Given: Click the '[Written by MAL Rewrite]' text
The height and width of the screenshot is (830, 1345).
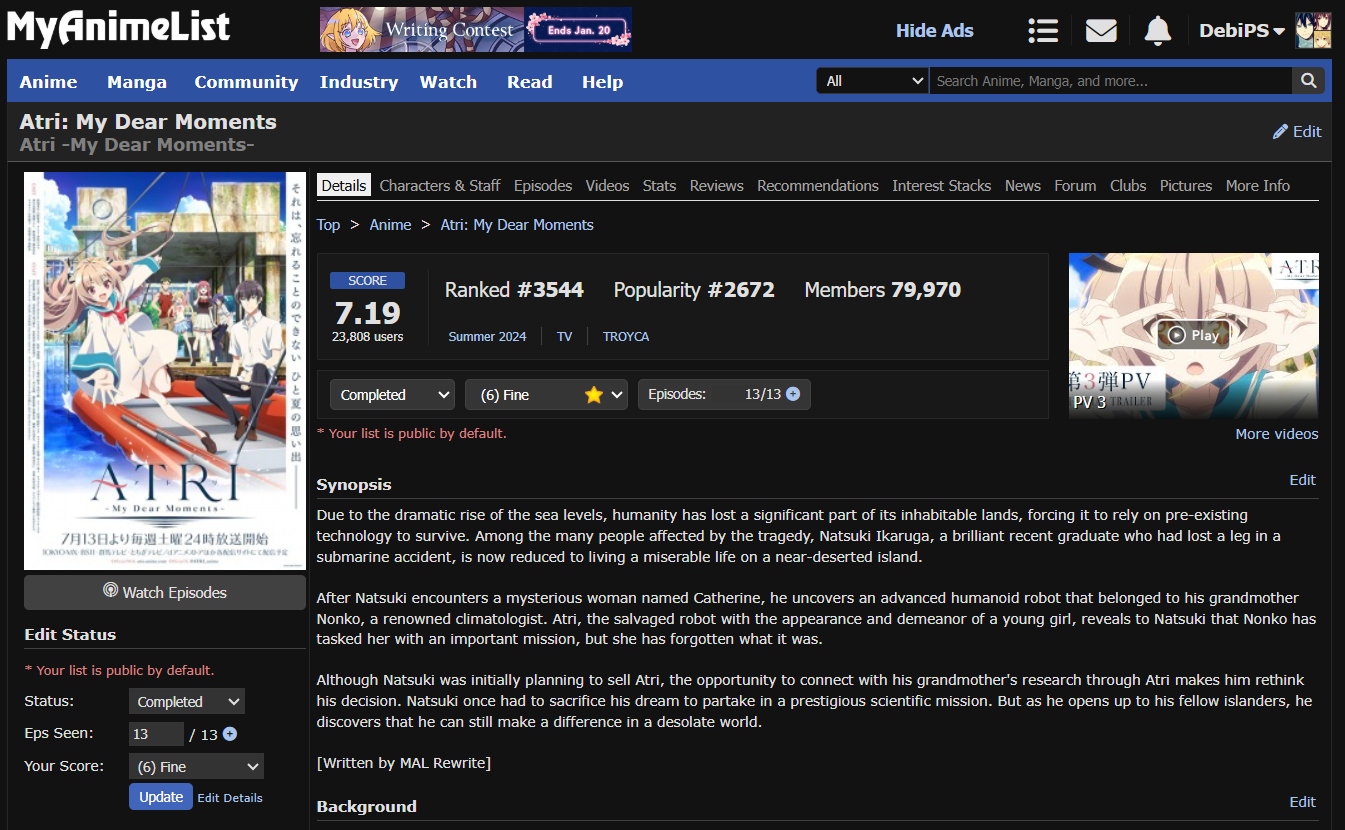Looking at the screenshot, I should 404,763.
